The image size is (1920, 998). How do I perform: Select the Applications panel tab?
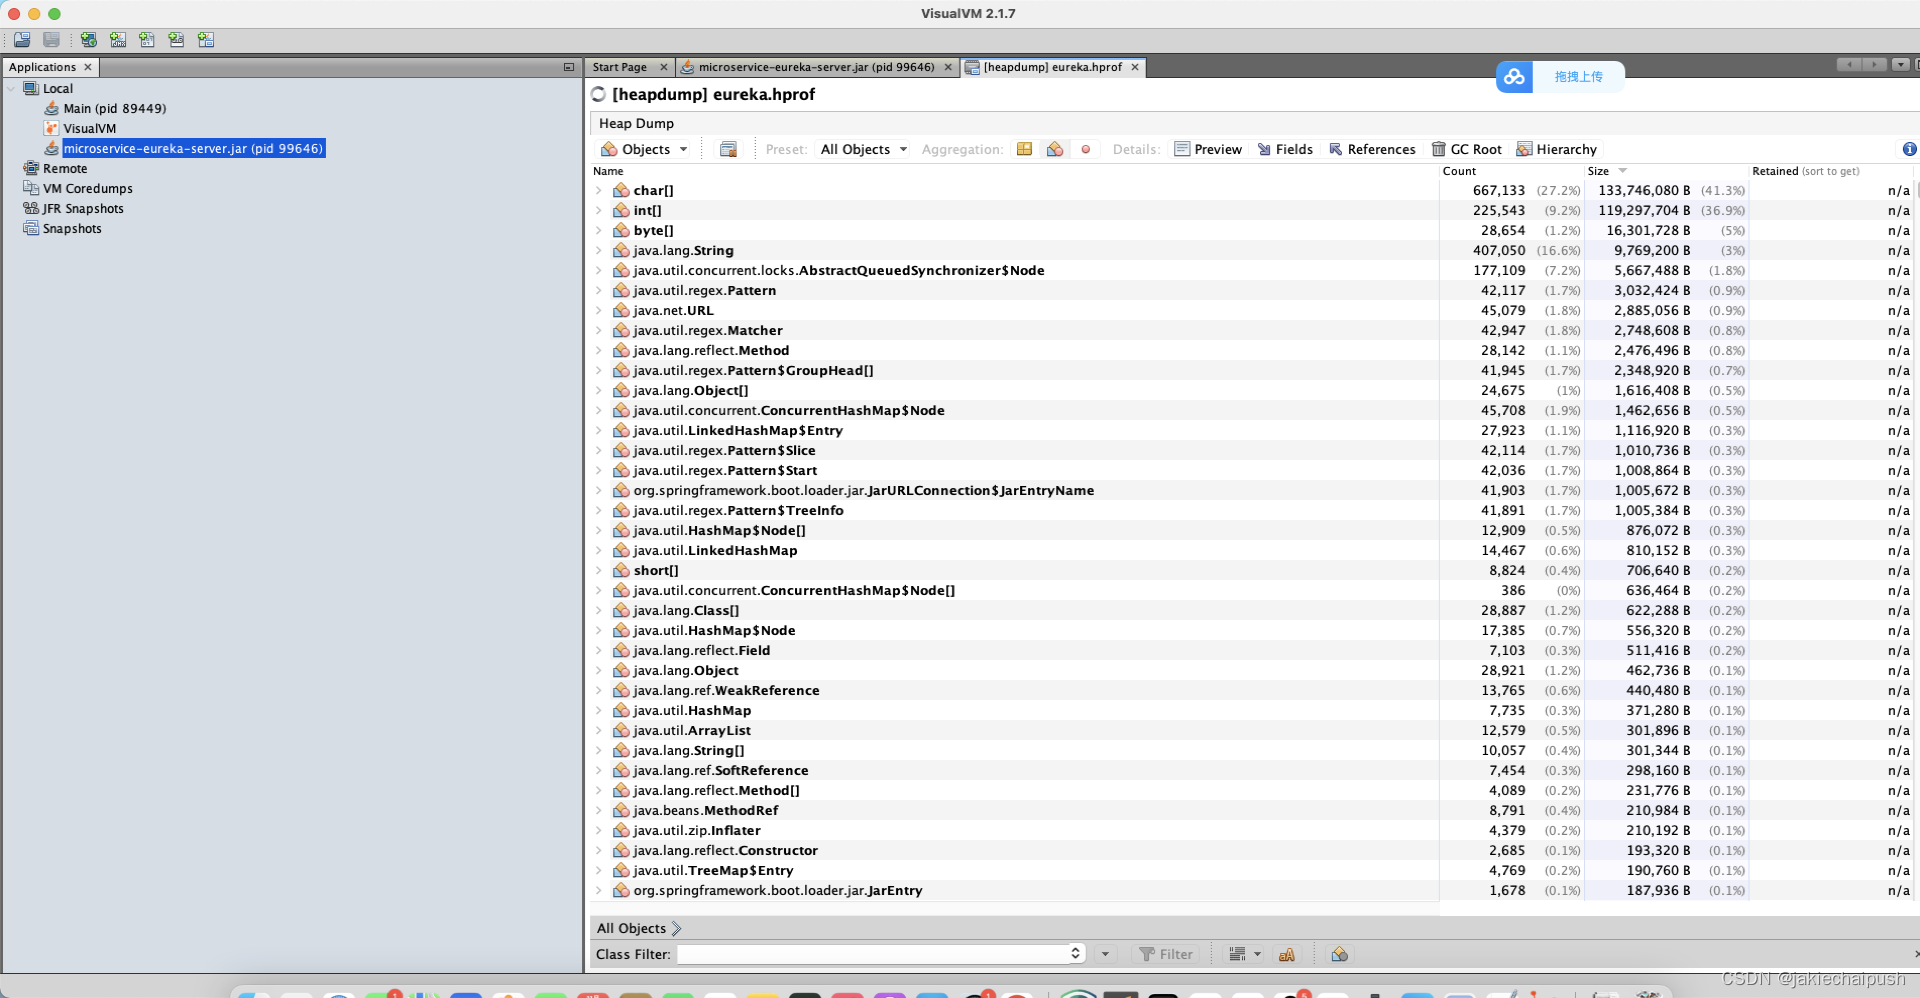point(42,67)
